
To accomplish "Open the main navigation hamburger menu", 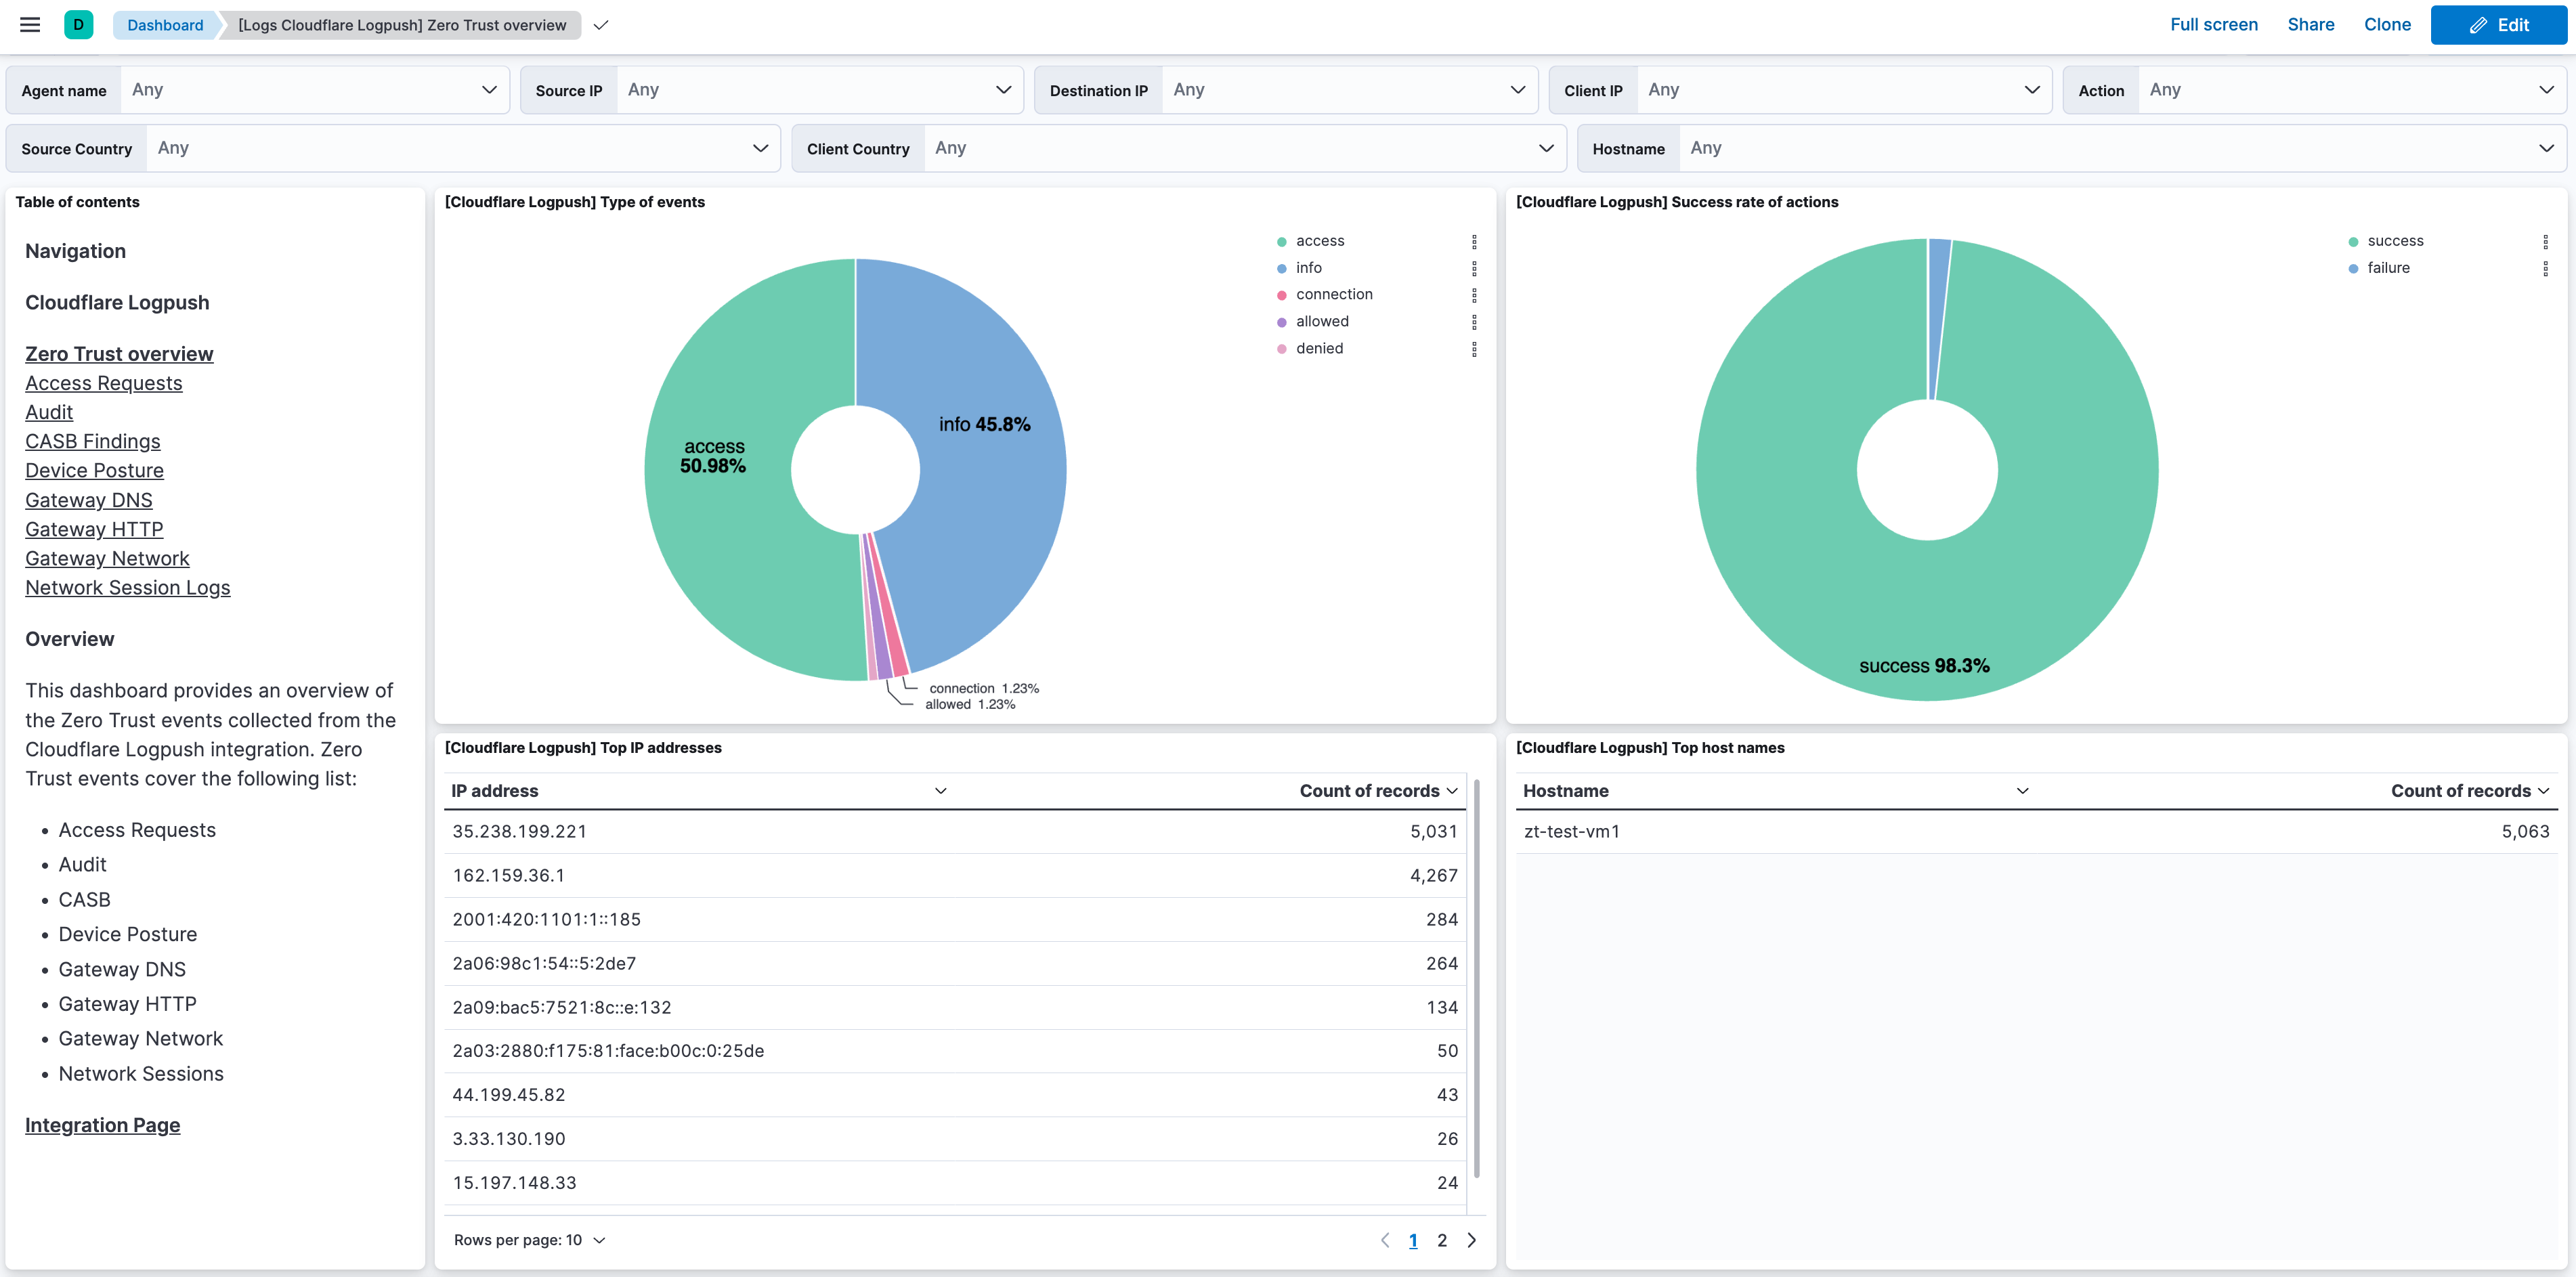I will pos(29,25).
